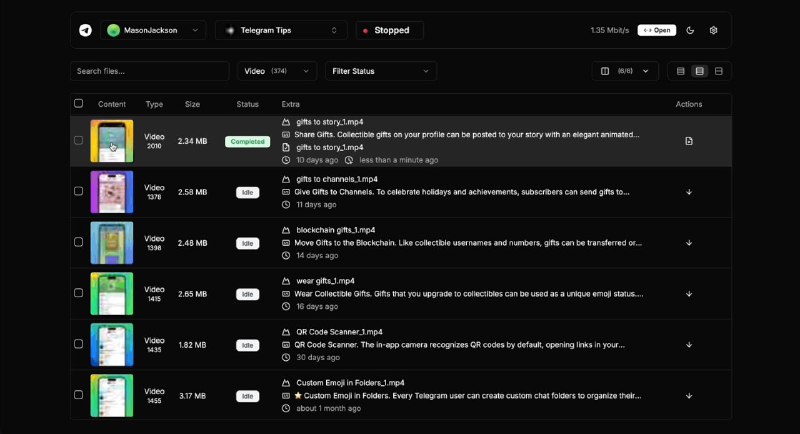The height and width of the screenshot is (434, 800).
Task: Open the columns visibility dropdown (6/6)
Action: pos(624,71)
